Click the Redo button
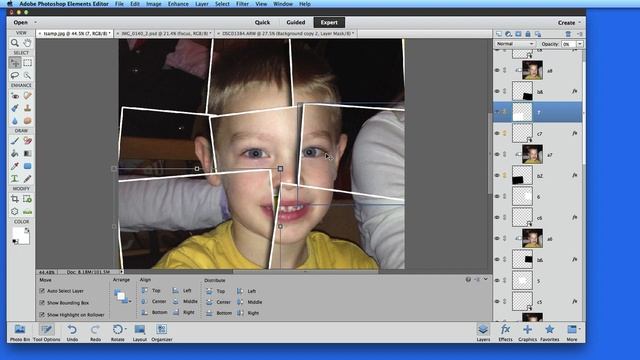 click(95, 332)
